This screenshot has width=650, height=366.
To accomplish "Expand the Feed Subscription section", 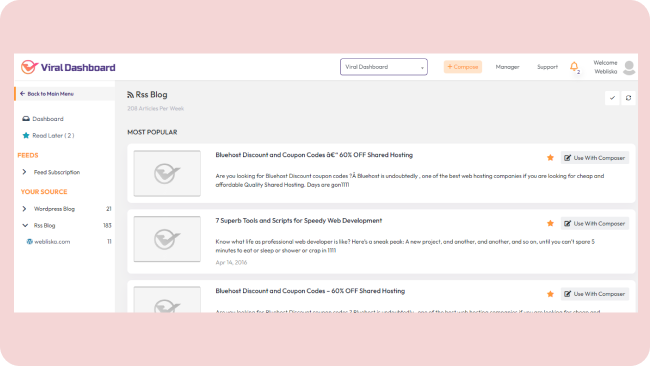I will (x=24, y=172).
